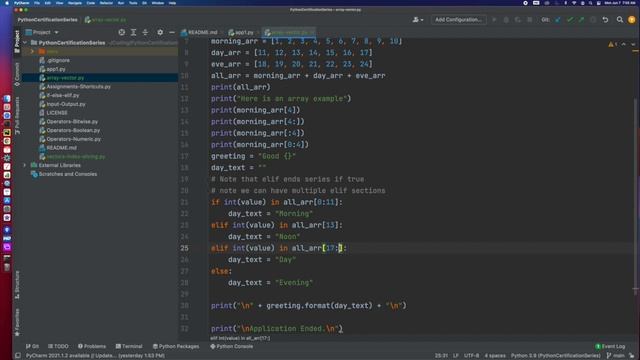Screen dimensions: 640x360
Task: Expand the orange venv folder
Action: [32, 51]
